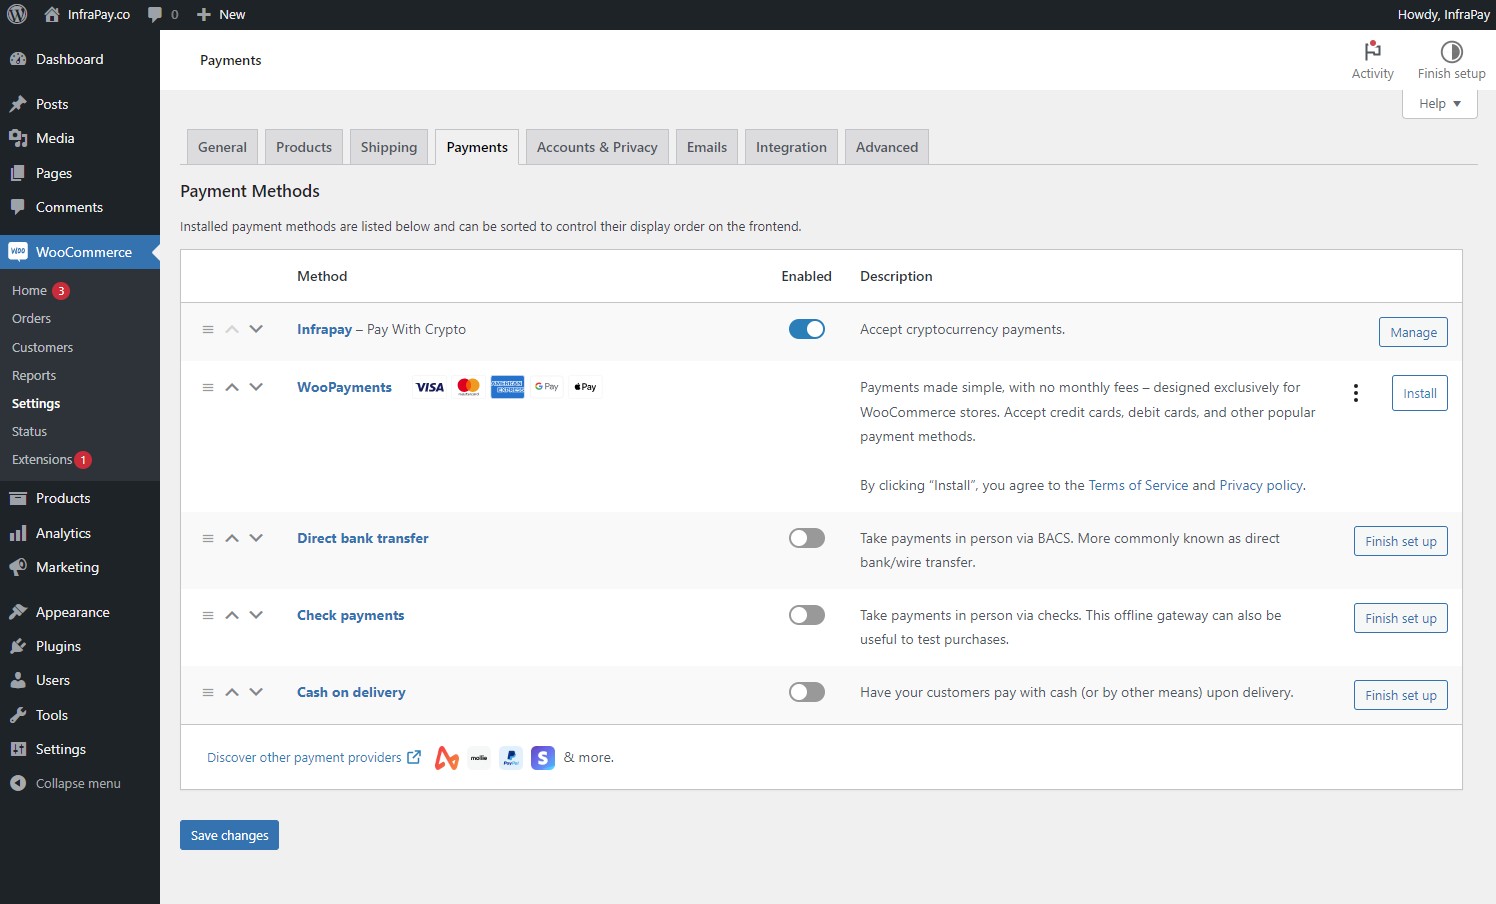Open the WordPress logo menu
The image size is (1496, 904).
(x=17, y=14)
